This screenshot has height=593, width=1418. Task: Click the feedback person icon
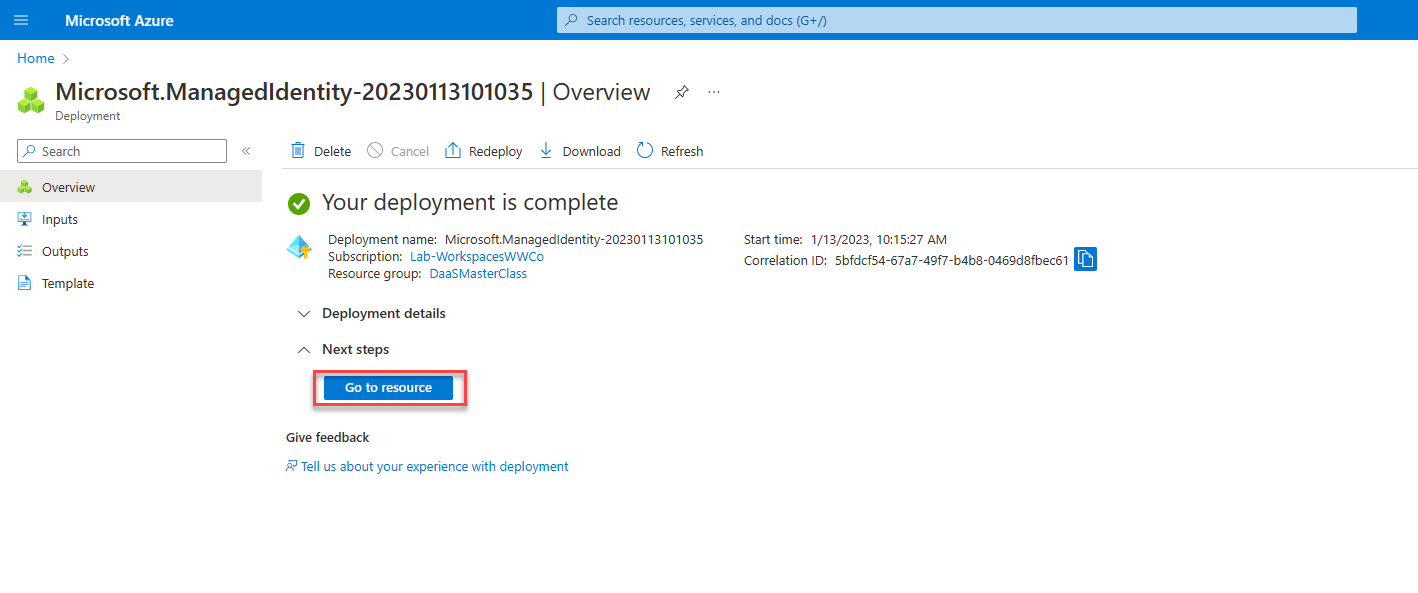(x=292, y=466)
